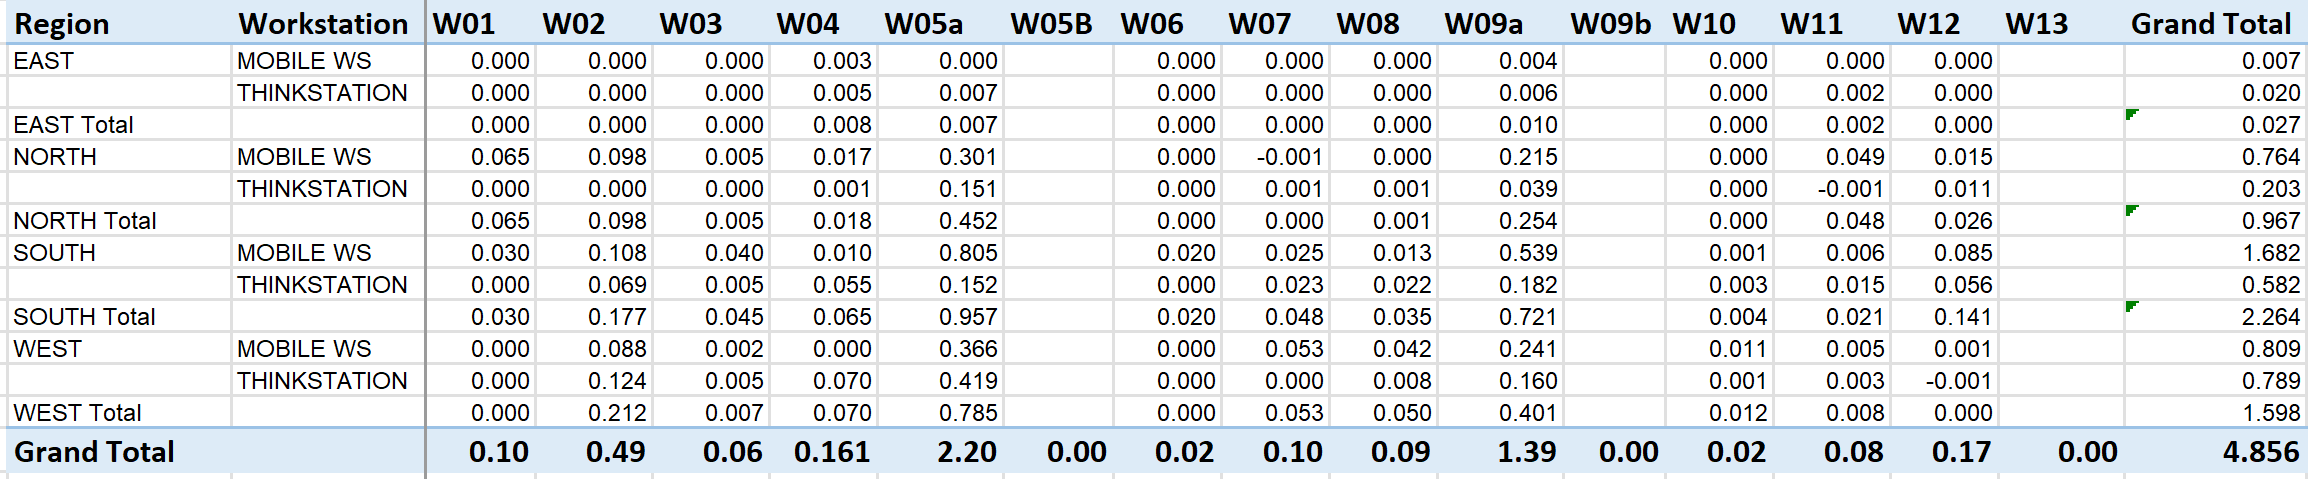
Task: Click WEST THINKSTATION value under W02
Action: coord(616,381)
